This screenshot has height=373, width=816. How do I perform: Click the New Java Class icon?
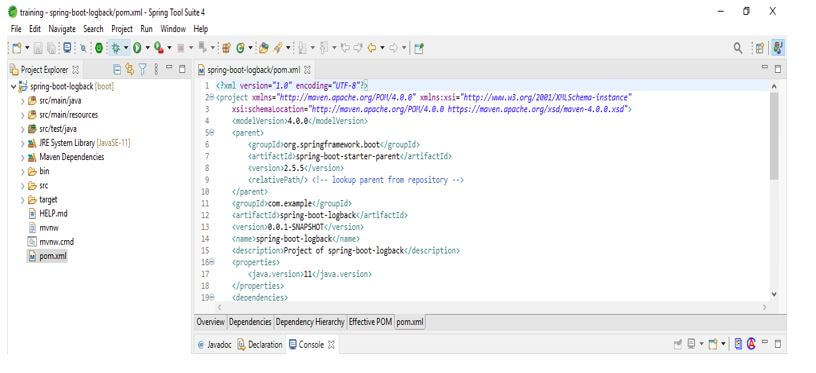240,48
